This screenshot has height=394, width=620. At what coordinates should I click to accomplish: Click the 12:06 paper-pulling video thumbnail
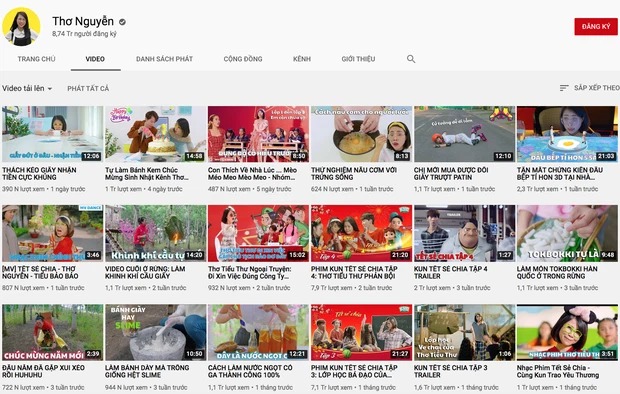(52, 134)
